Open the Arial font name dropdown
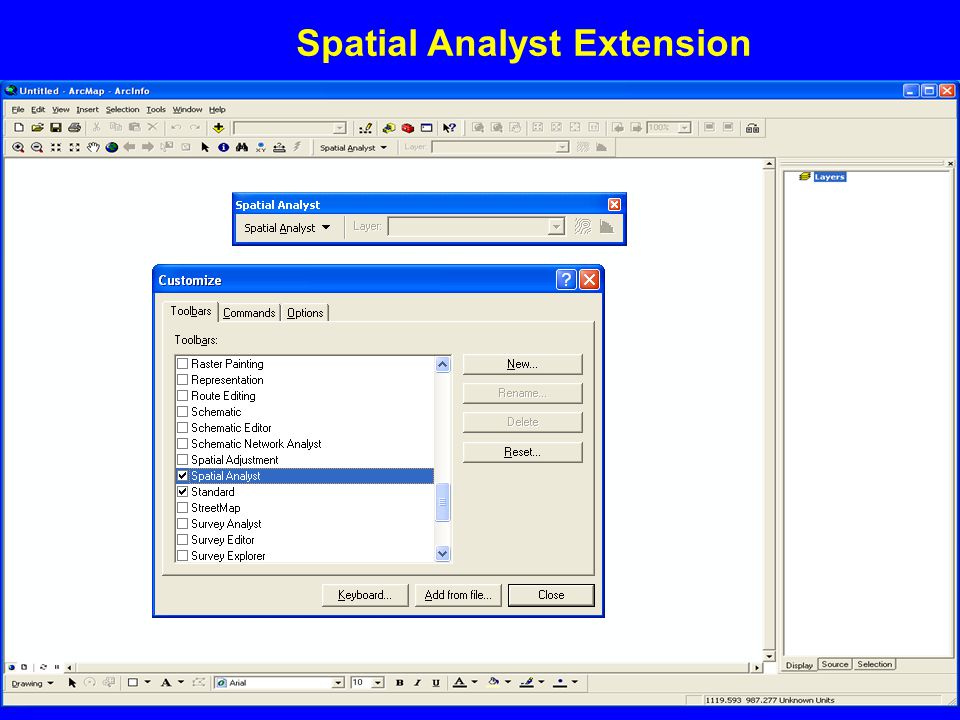This screenshot has height=720, width=960. point(338,683)
